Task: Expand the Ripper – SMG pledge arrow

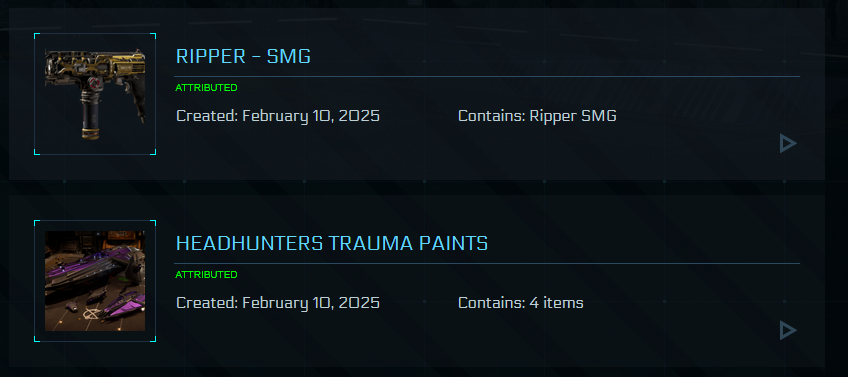Action: click(788, 143)
